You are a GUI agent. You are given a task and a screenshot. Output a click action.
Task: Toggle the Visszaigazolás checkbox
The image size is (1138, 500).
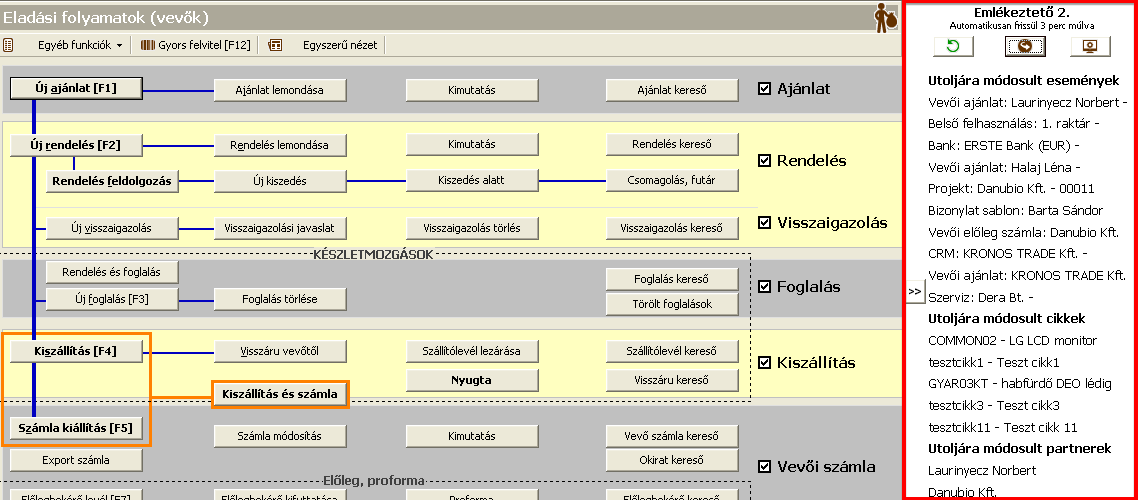765,223
